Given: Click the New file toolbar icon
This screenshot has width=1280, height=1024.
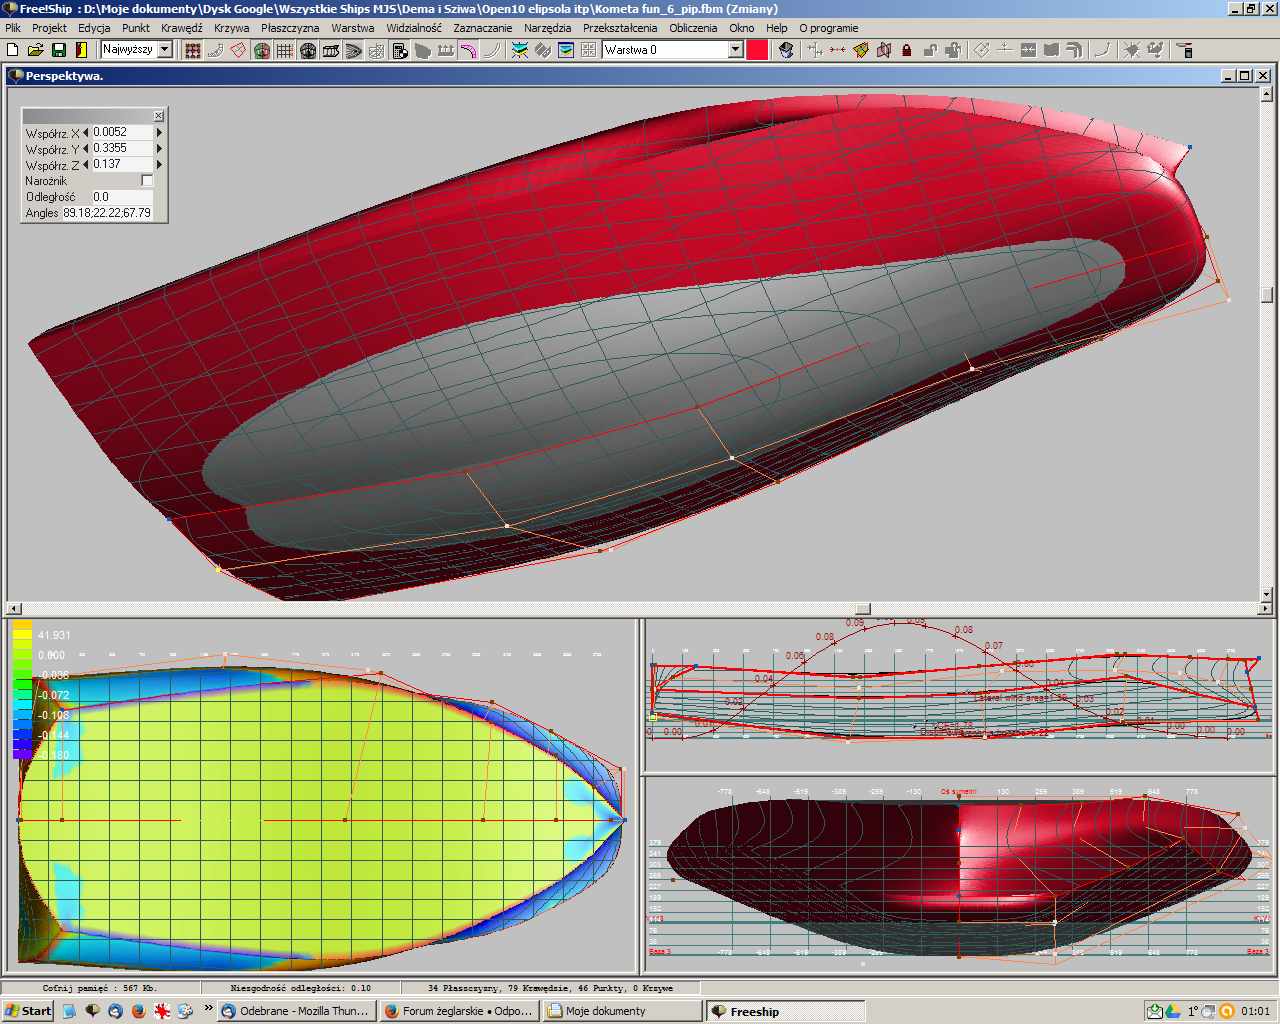Looking at the screenshot, I should 13,50.
